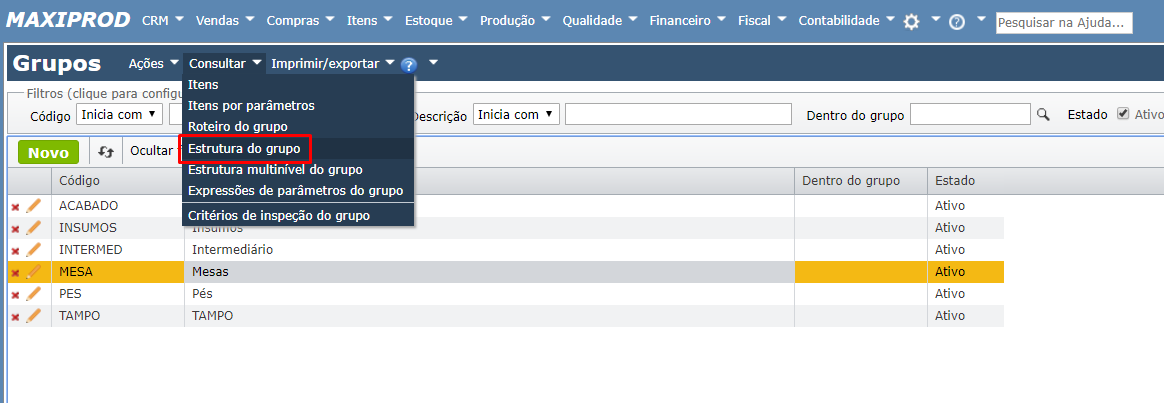
Task: Expand the CRM menu
Action: (163, 21)
